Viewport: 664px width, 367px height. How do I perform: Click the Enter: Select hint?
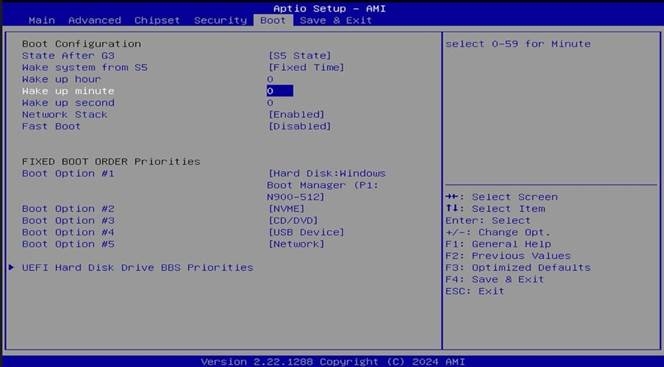coord(488,221)
